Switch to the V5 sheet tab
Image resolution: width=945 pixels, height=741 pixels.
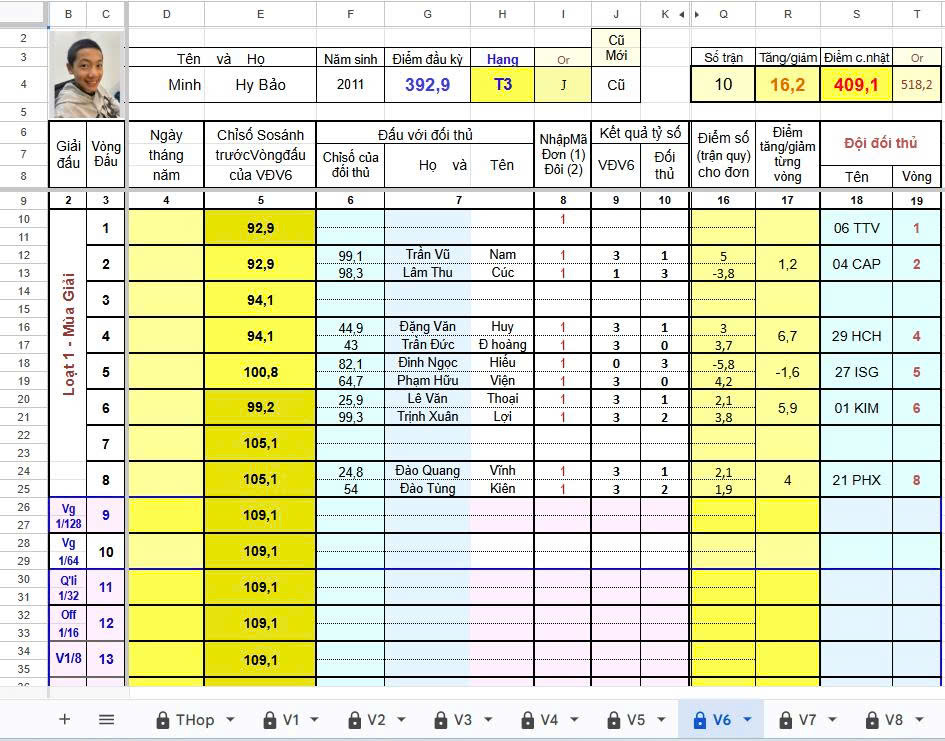[636, 719]
